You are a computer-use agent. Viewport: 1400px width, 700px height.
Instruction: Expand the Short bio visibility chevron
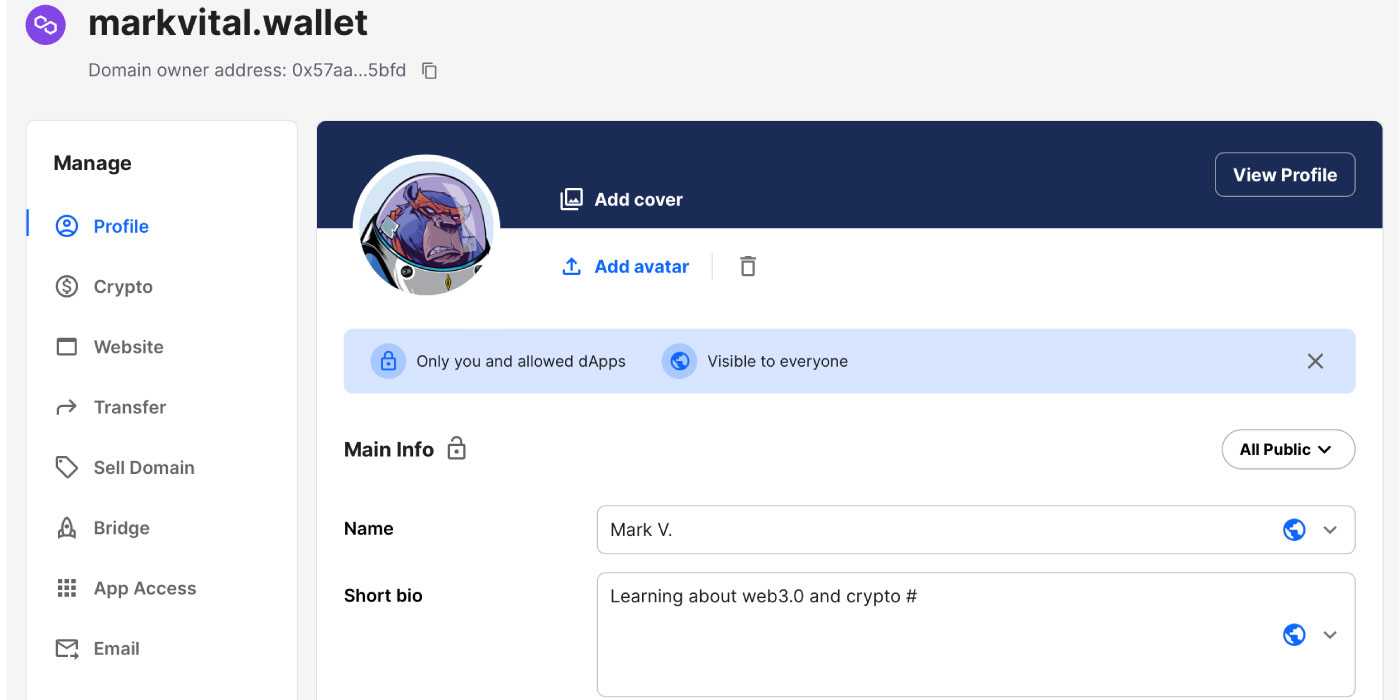(1330, 635)
